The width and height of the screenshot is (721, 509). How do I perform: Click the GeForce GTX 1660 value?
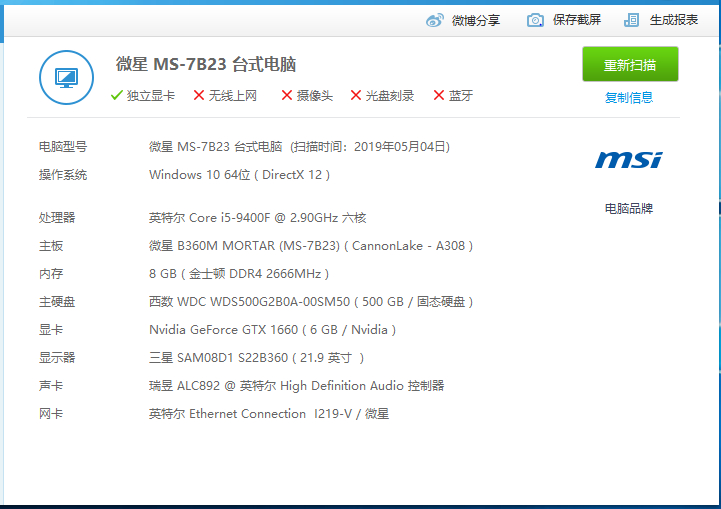tap(272, 330)
